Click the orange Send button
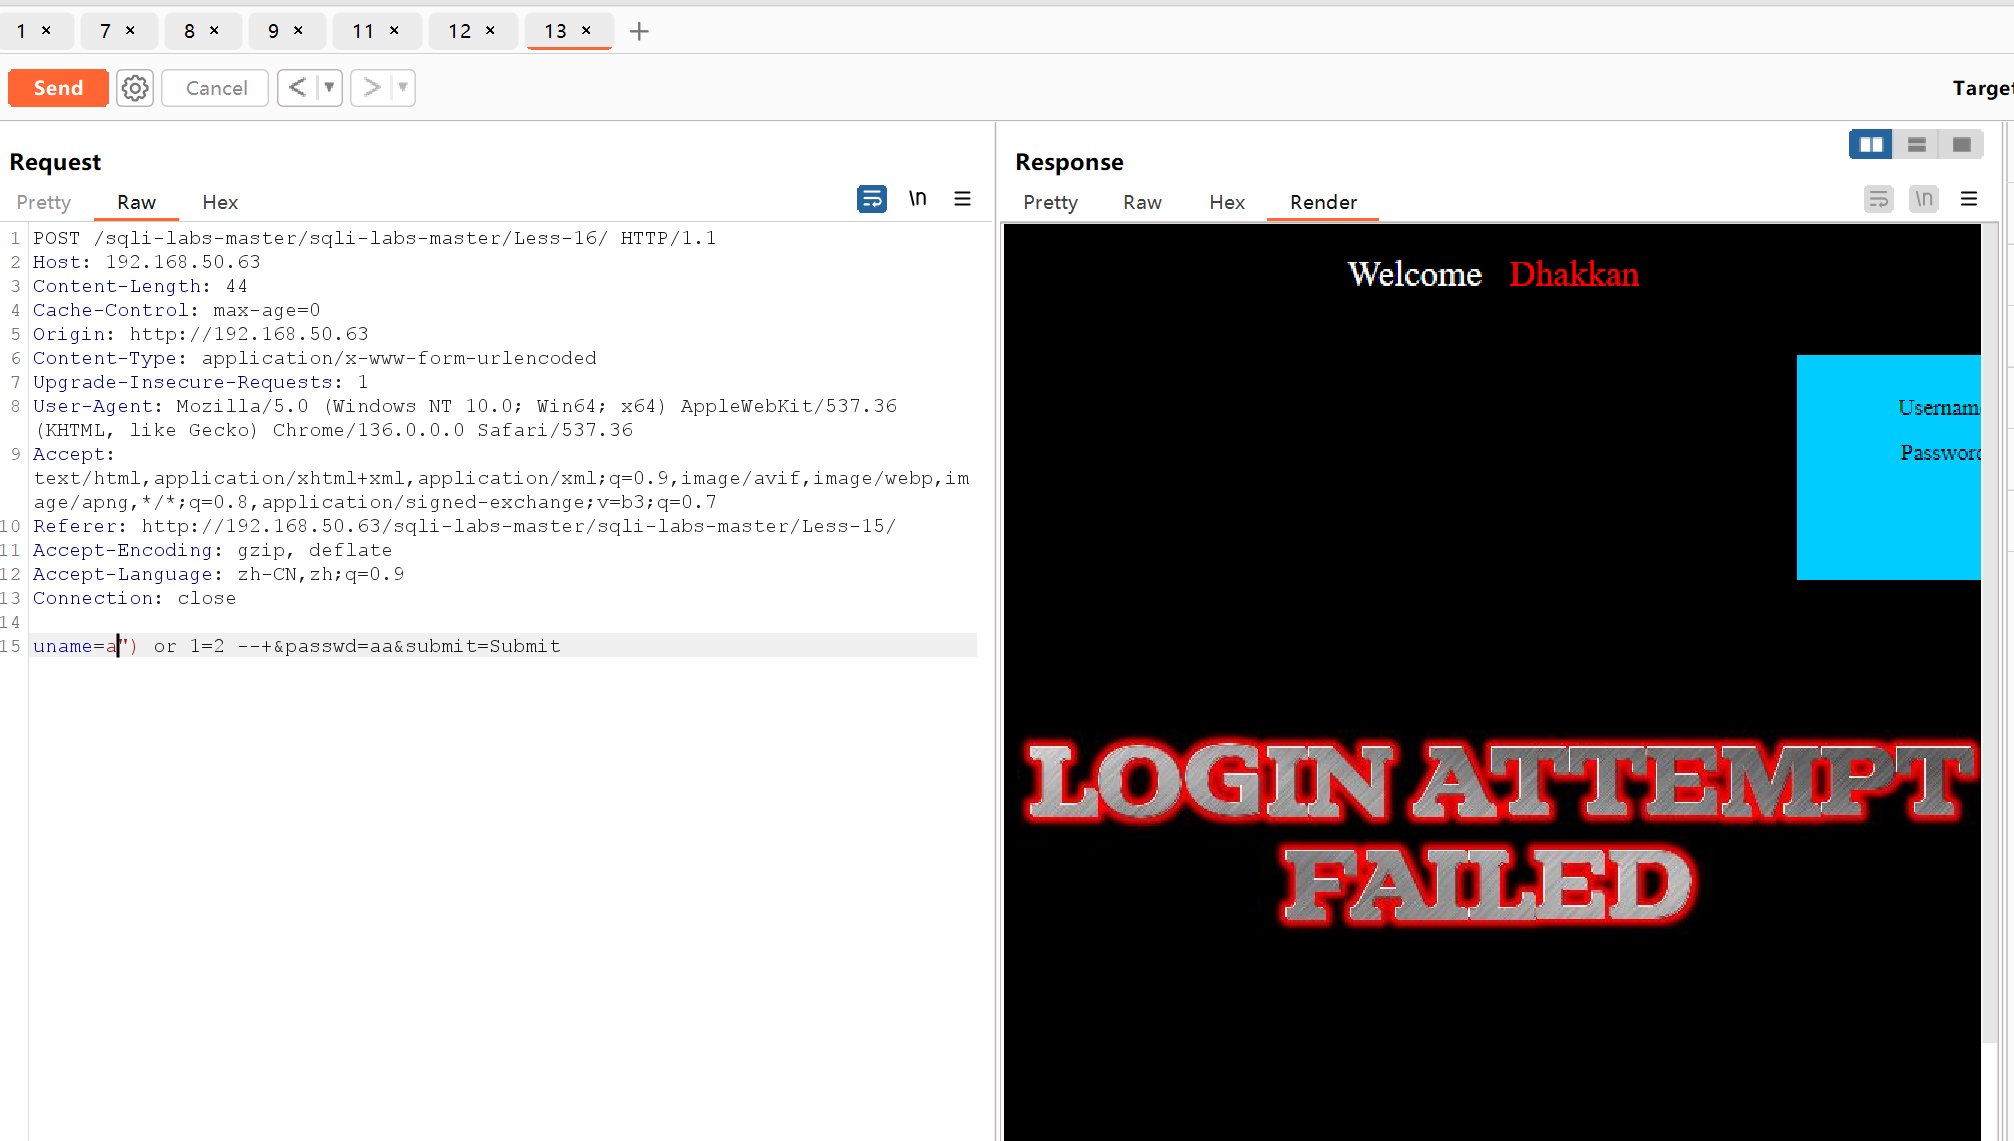 click(58, 88)
